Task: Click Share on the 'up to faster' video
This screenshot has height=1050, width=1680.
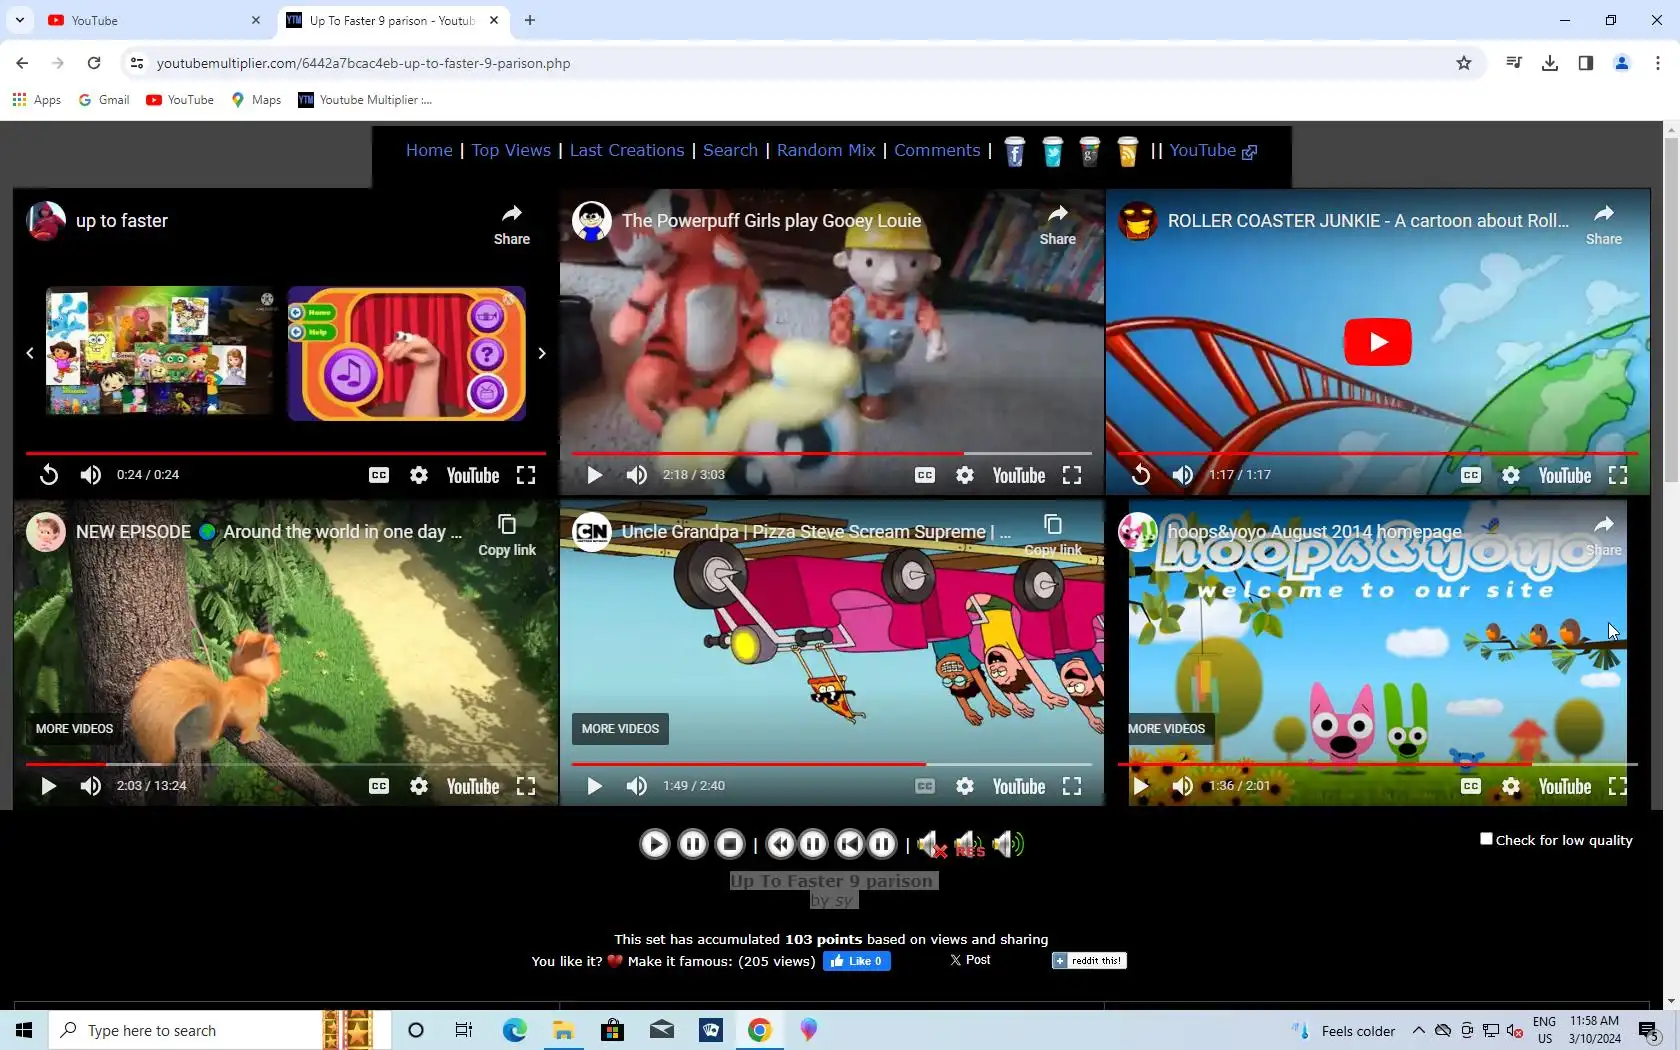Action: coord(512,224)
